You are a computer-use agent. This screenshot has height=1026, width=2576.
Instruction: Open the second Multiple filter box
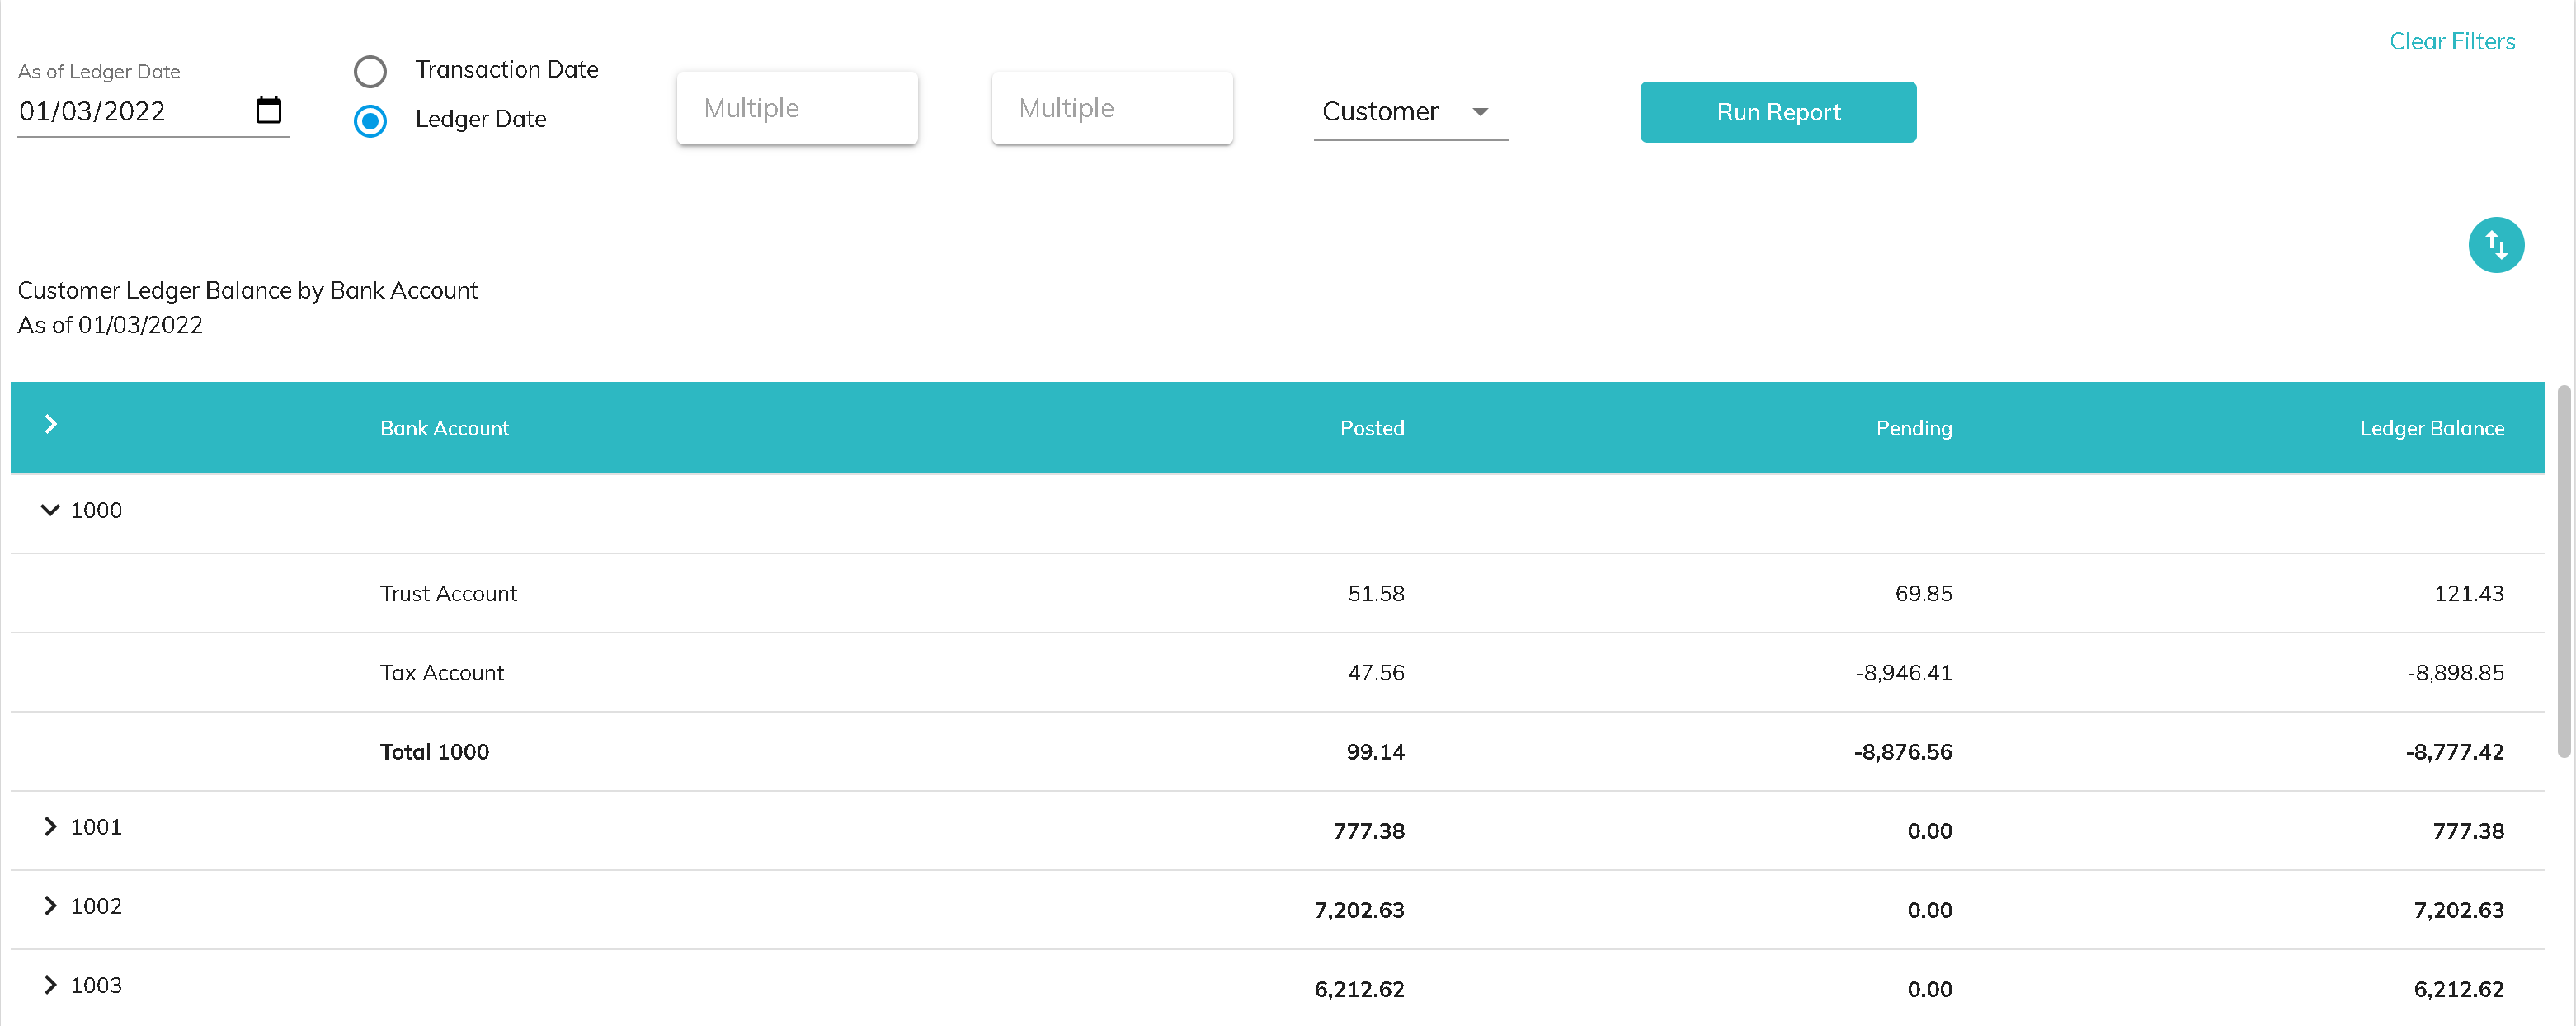tap(1111, 108)
